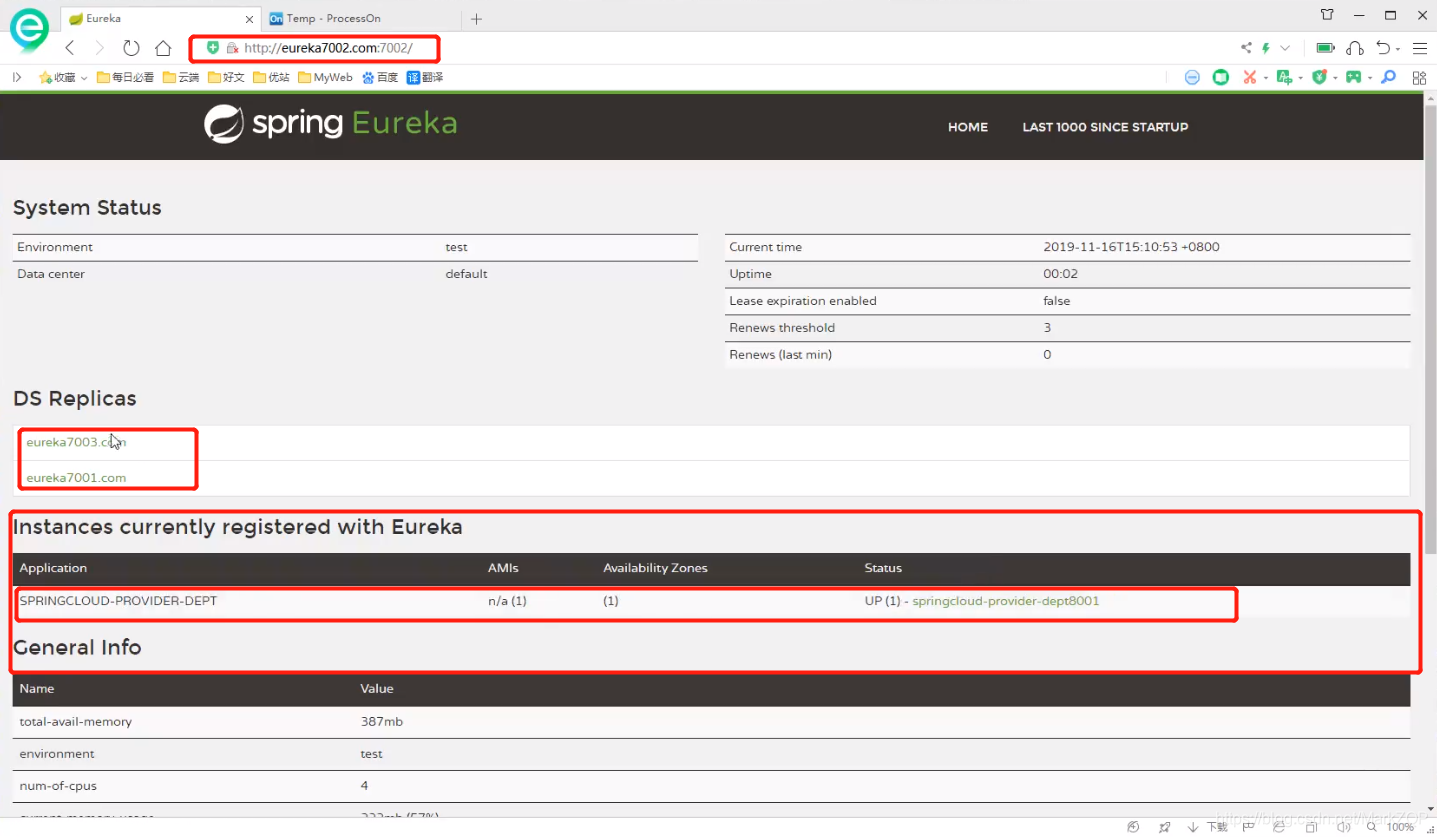Expand the scissors screenshot dropdown arrow
This screenshot has height=837, width=1437.
(1265, 78)
